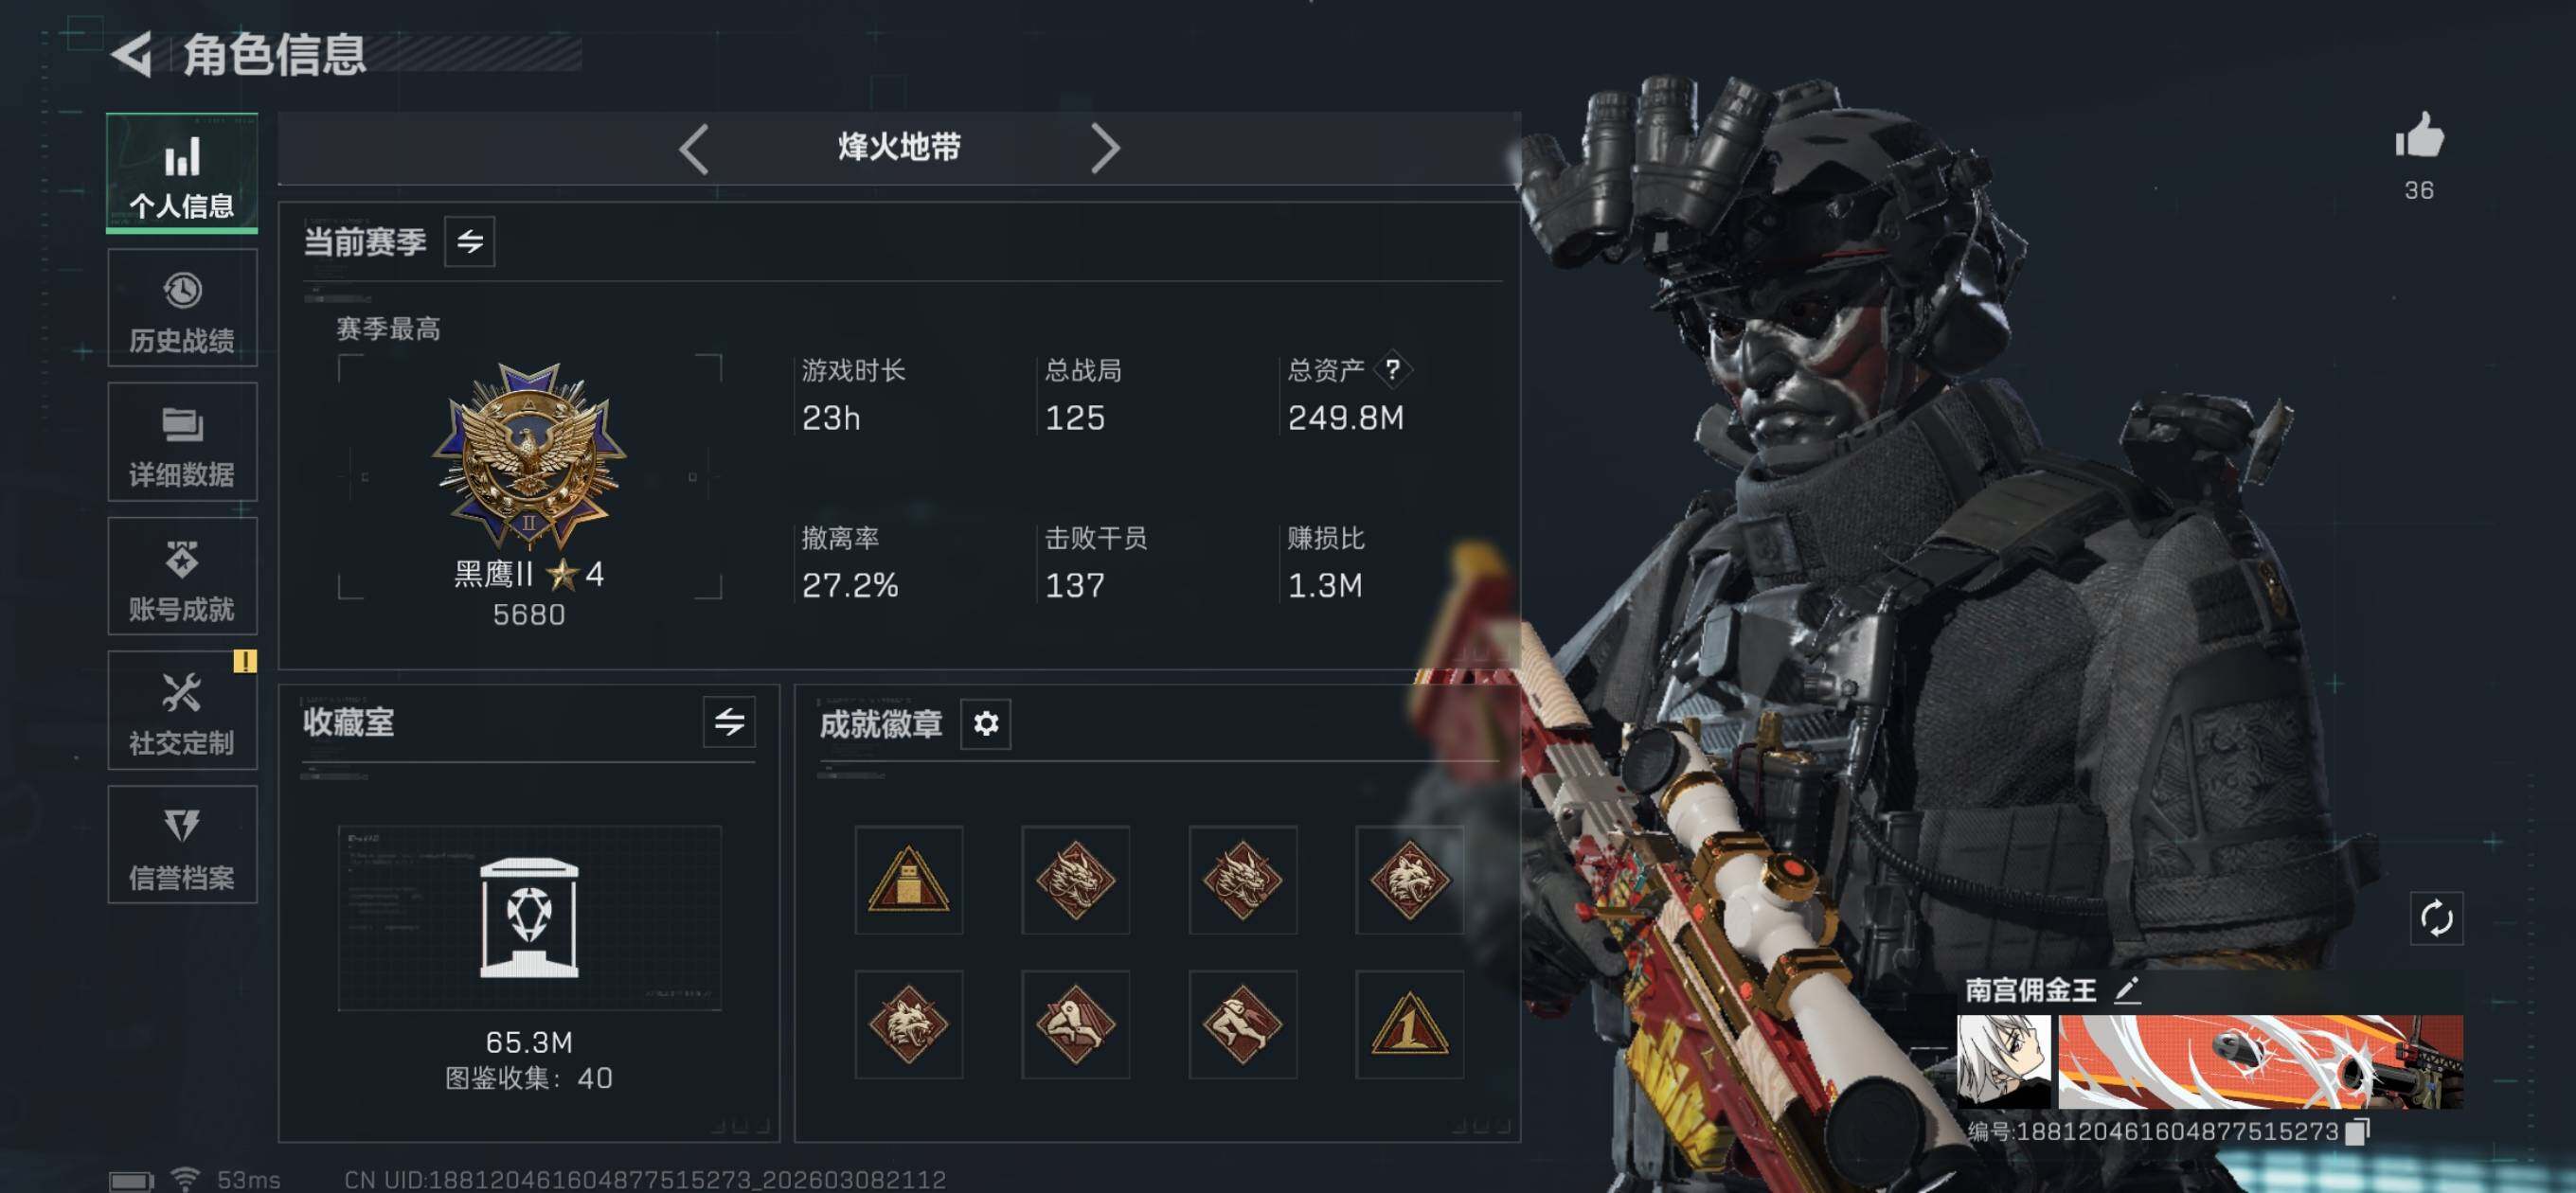Open the 详细数据 tab
This screenshot has width=2576, height=1193.
coord(182,442)
